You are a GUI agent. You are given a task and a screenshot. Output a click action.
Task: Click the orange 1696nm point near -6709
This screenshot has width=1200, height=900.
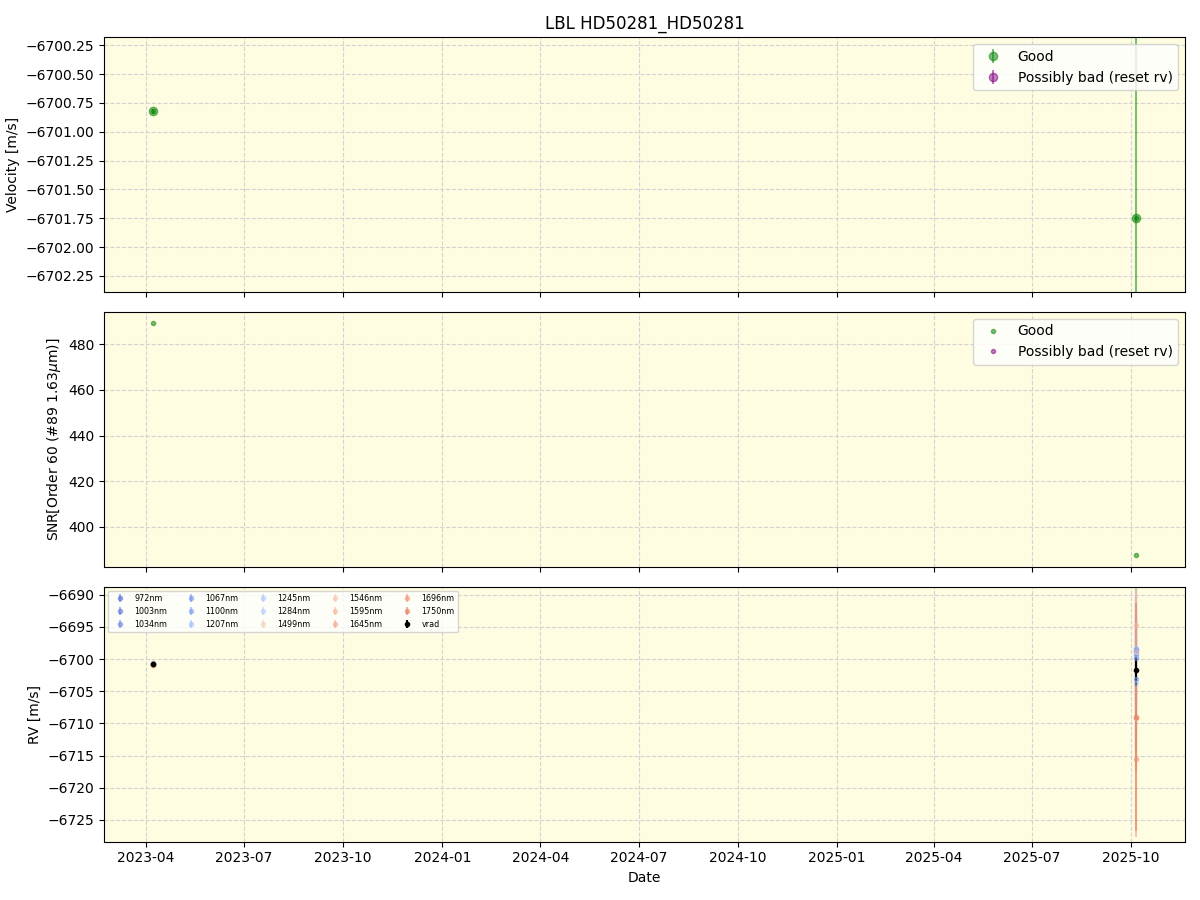point(1136,717)
